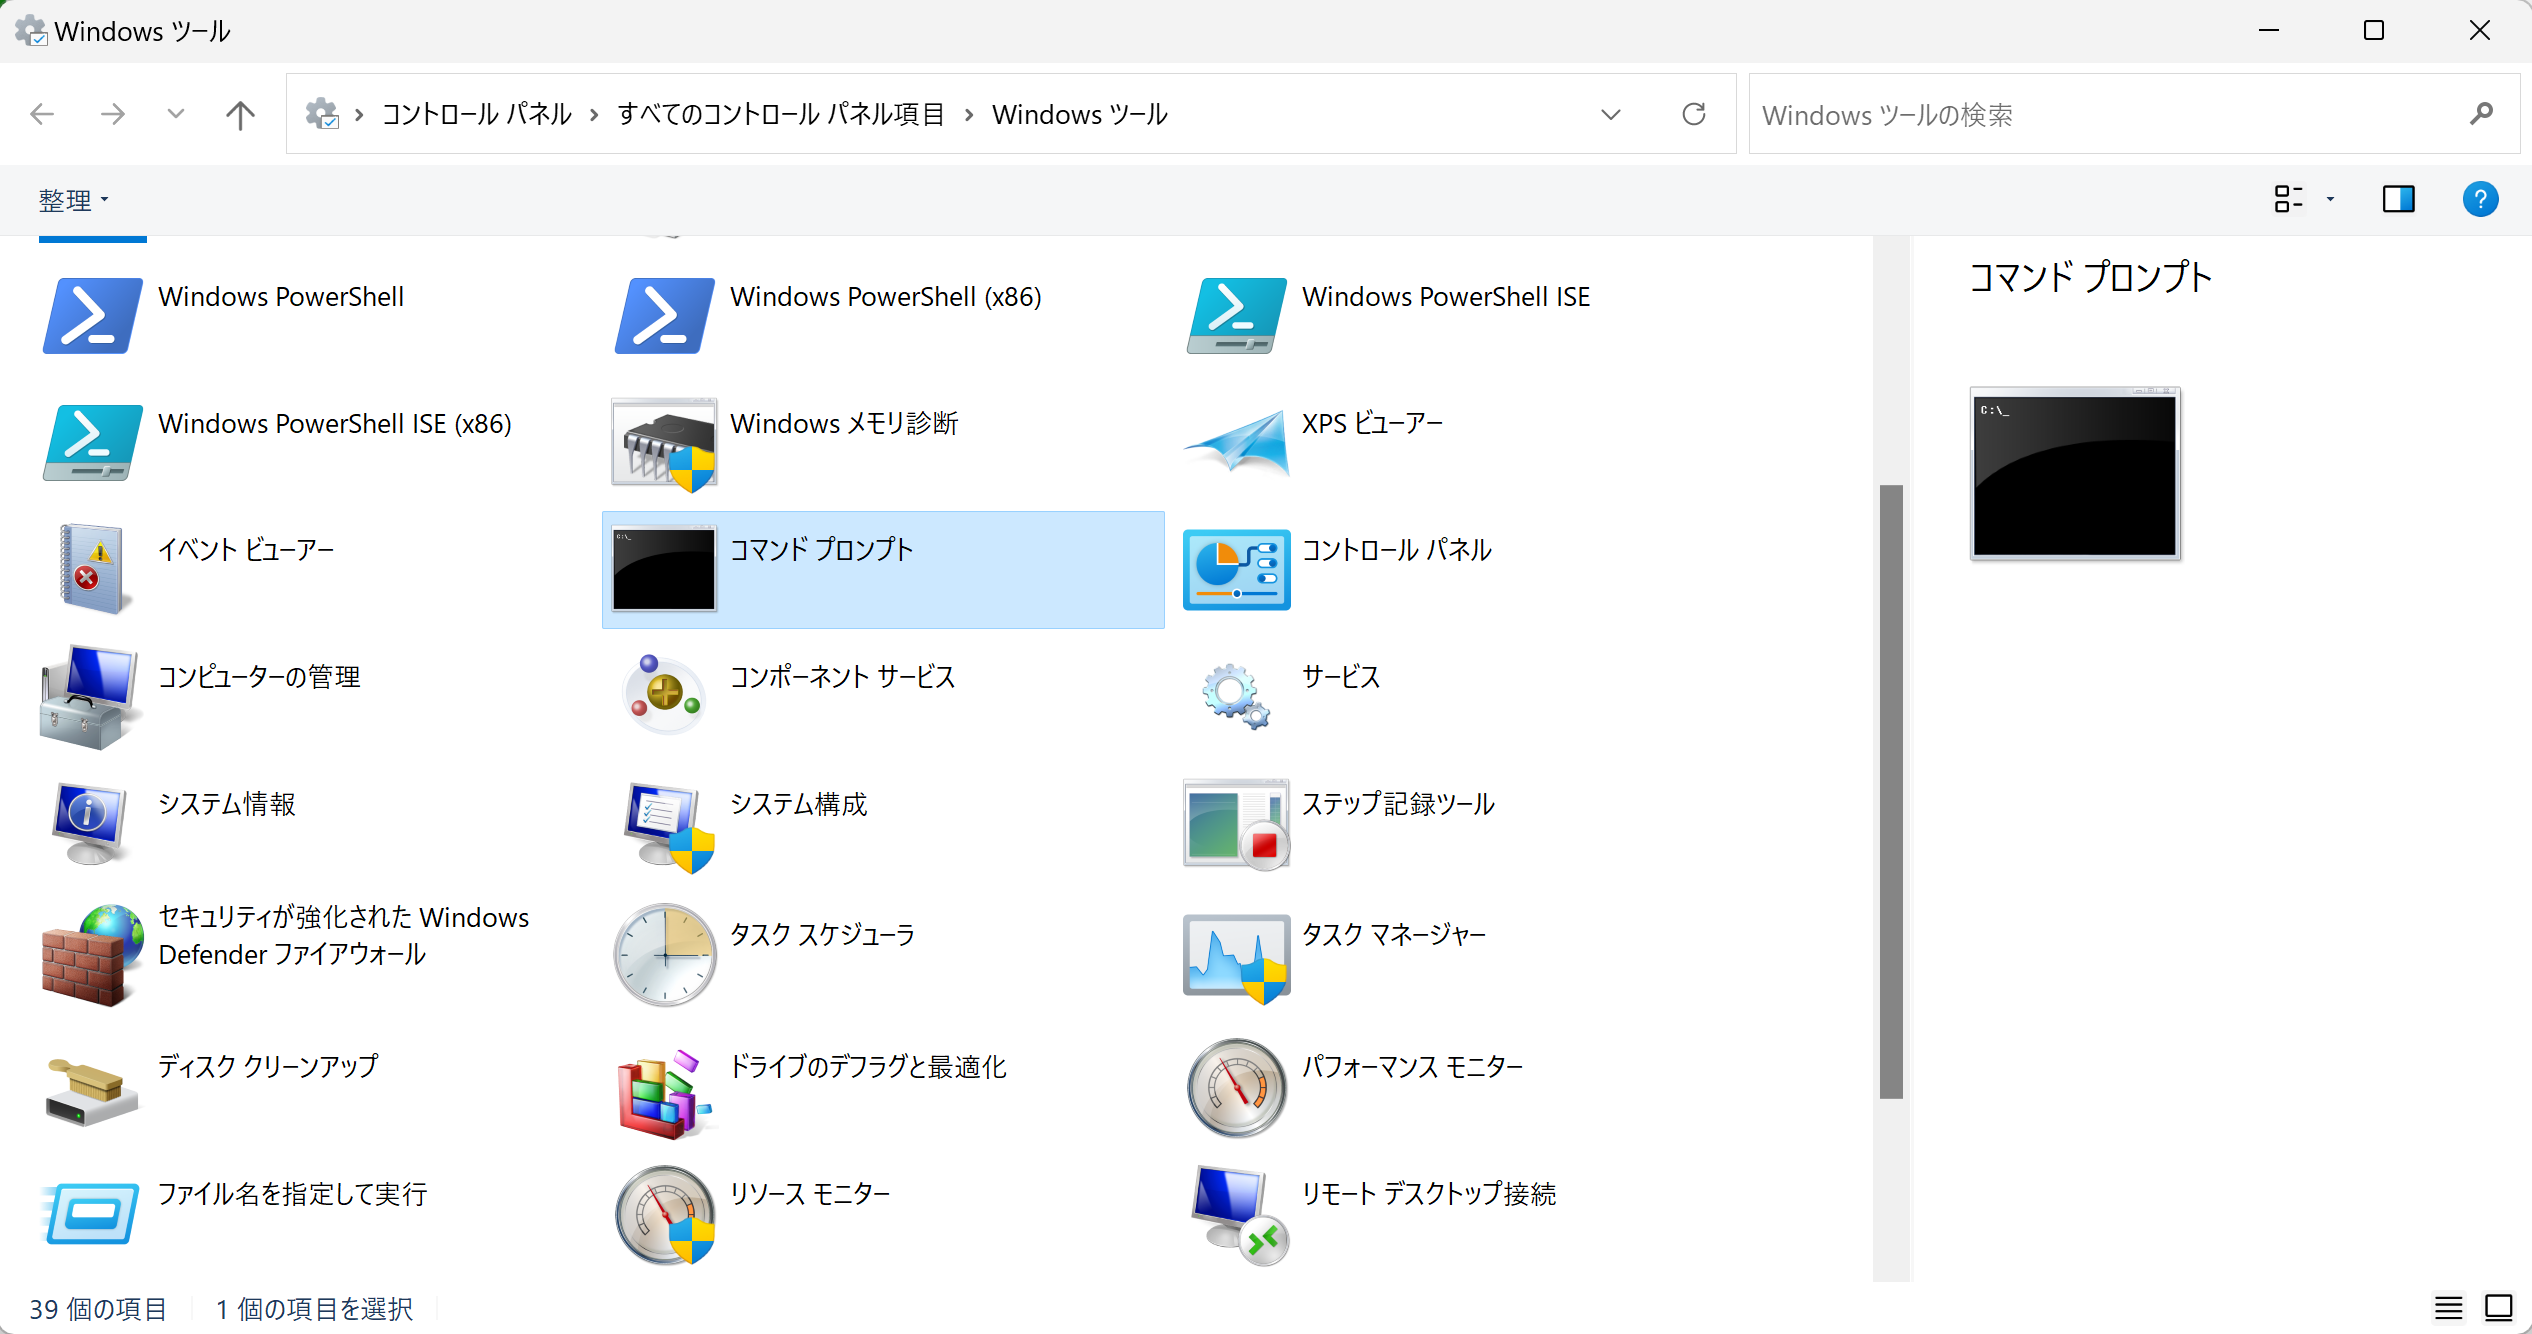Expand chevron after すべてのコントロール パネル項目 in path
The width and height of the screenshot is (2532, 1334).
click(968, 115)
